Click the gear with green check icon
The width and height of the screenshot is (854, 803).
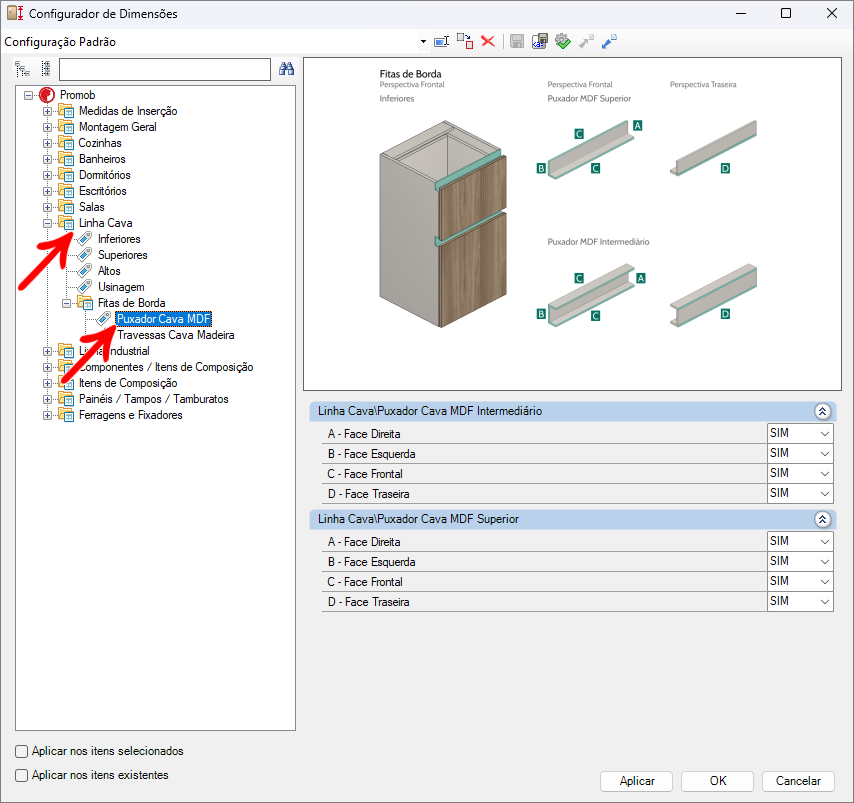pyautogui.click(x=563, y=42)
